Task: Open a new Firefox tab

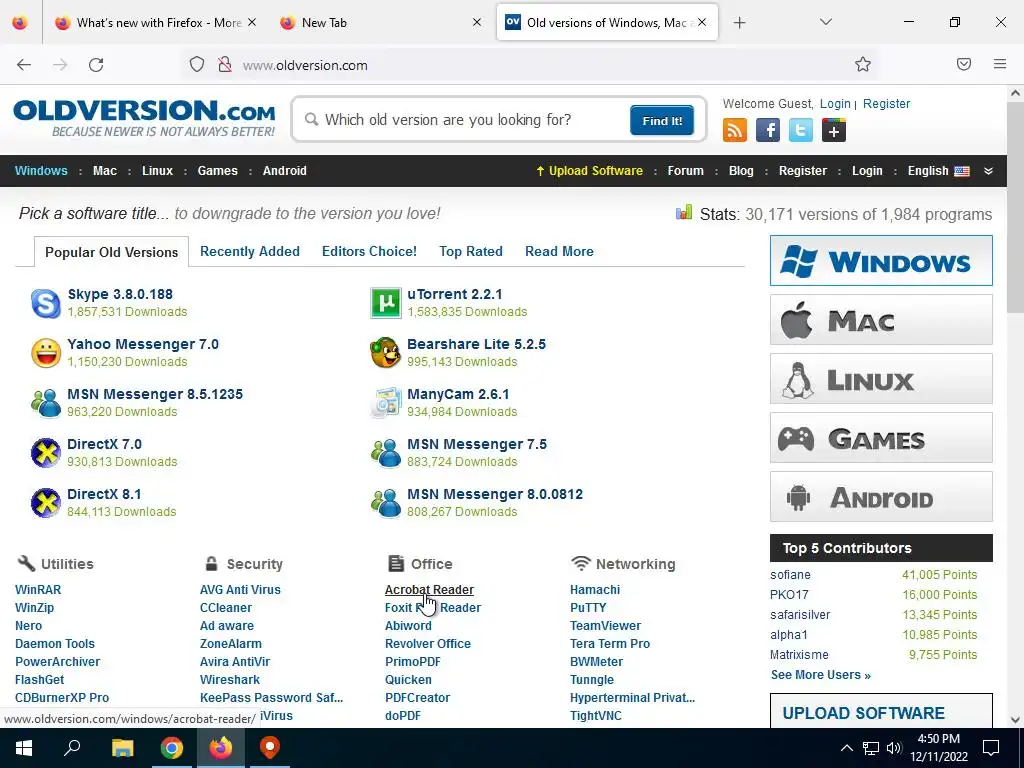Action: [739, 23]
